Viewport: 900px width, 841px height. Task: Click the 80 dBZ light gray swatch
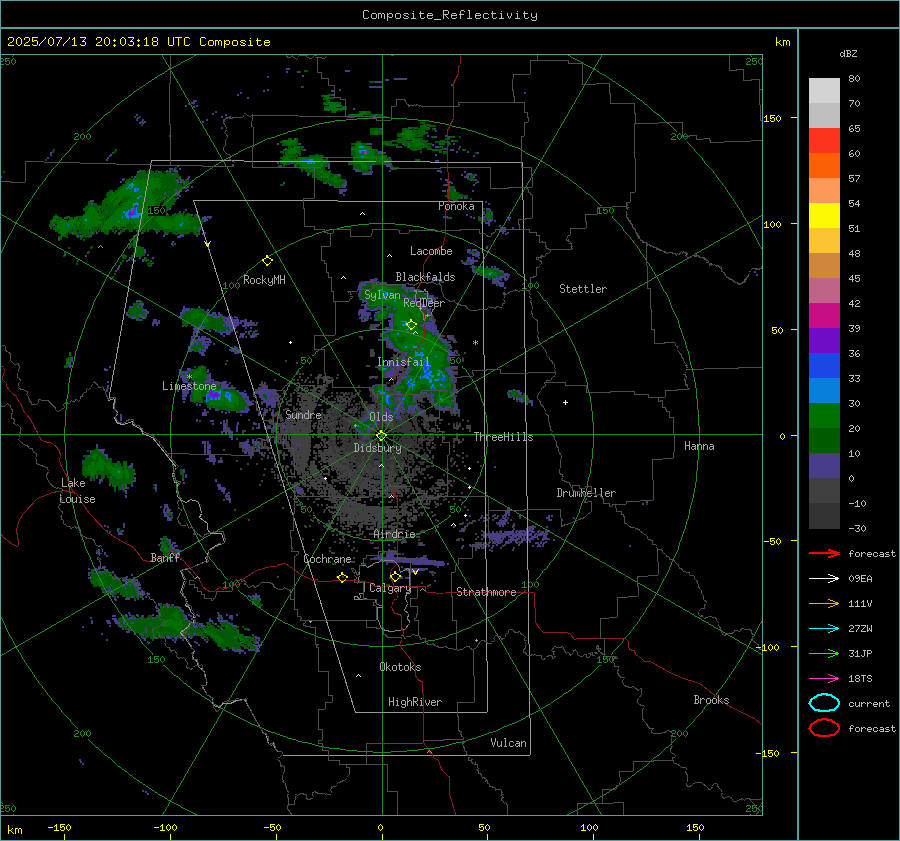point(824,90)
